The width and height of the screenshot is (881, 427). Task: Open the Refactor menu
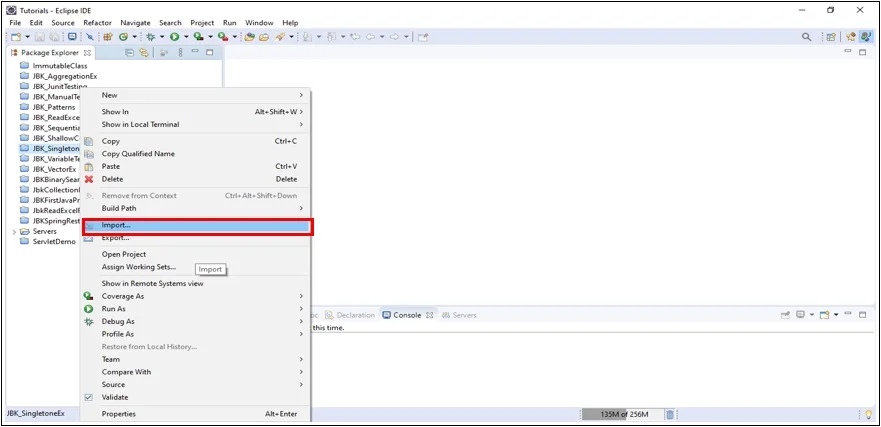pyautogui.click(x=97, y=22)
